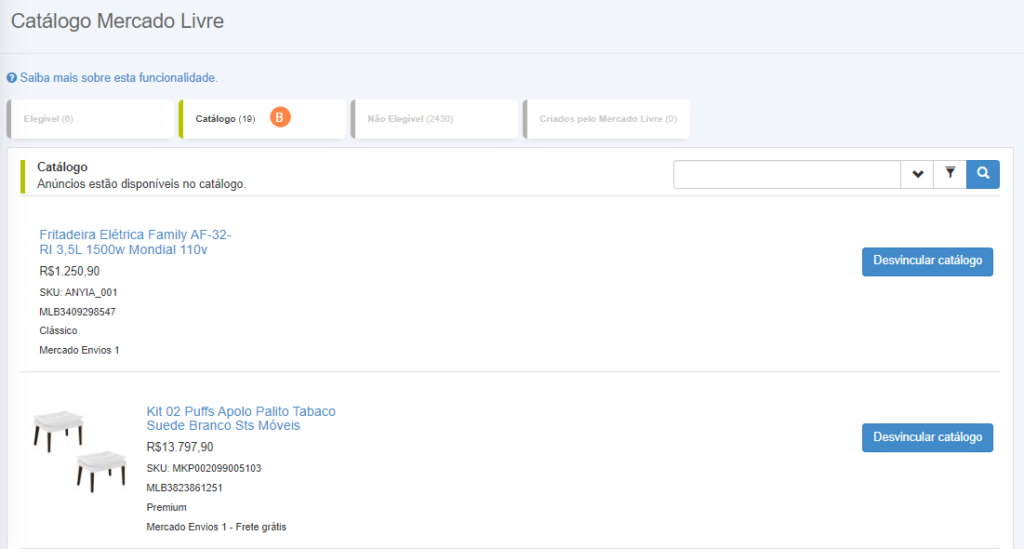
Task: Select listing ID MLB3409298547
Action: 77,312
